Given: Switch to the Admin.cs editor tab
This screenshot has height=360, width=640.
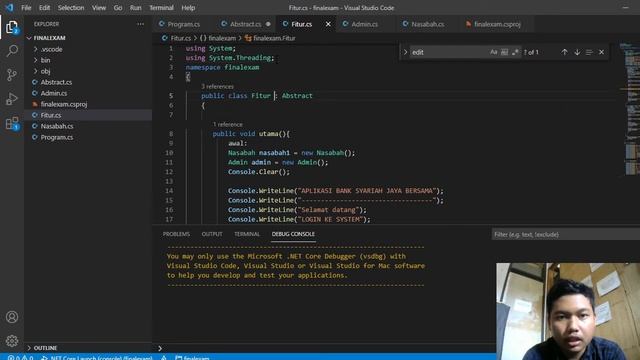Looking at the screenshot, I should [x=364, y=24].
